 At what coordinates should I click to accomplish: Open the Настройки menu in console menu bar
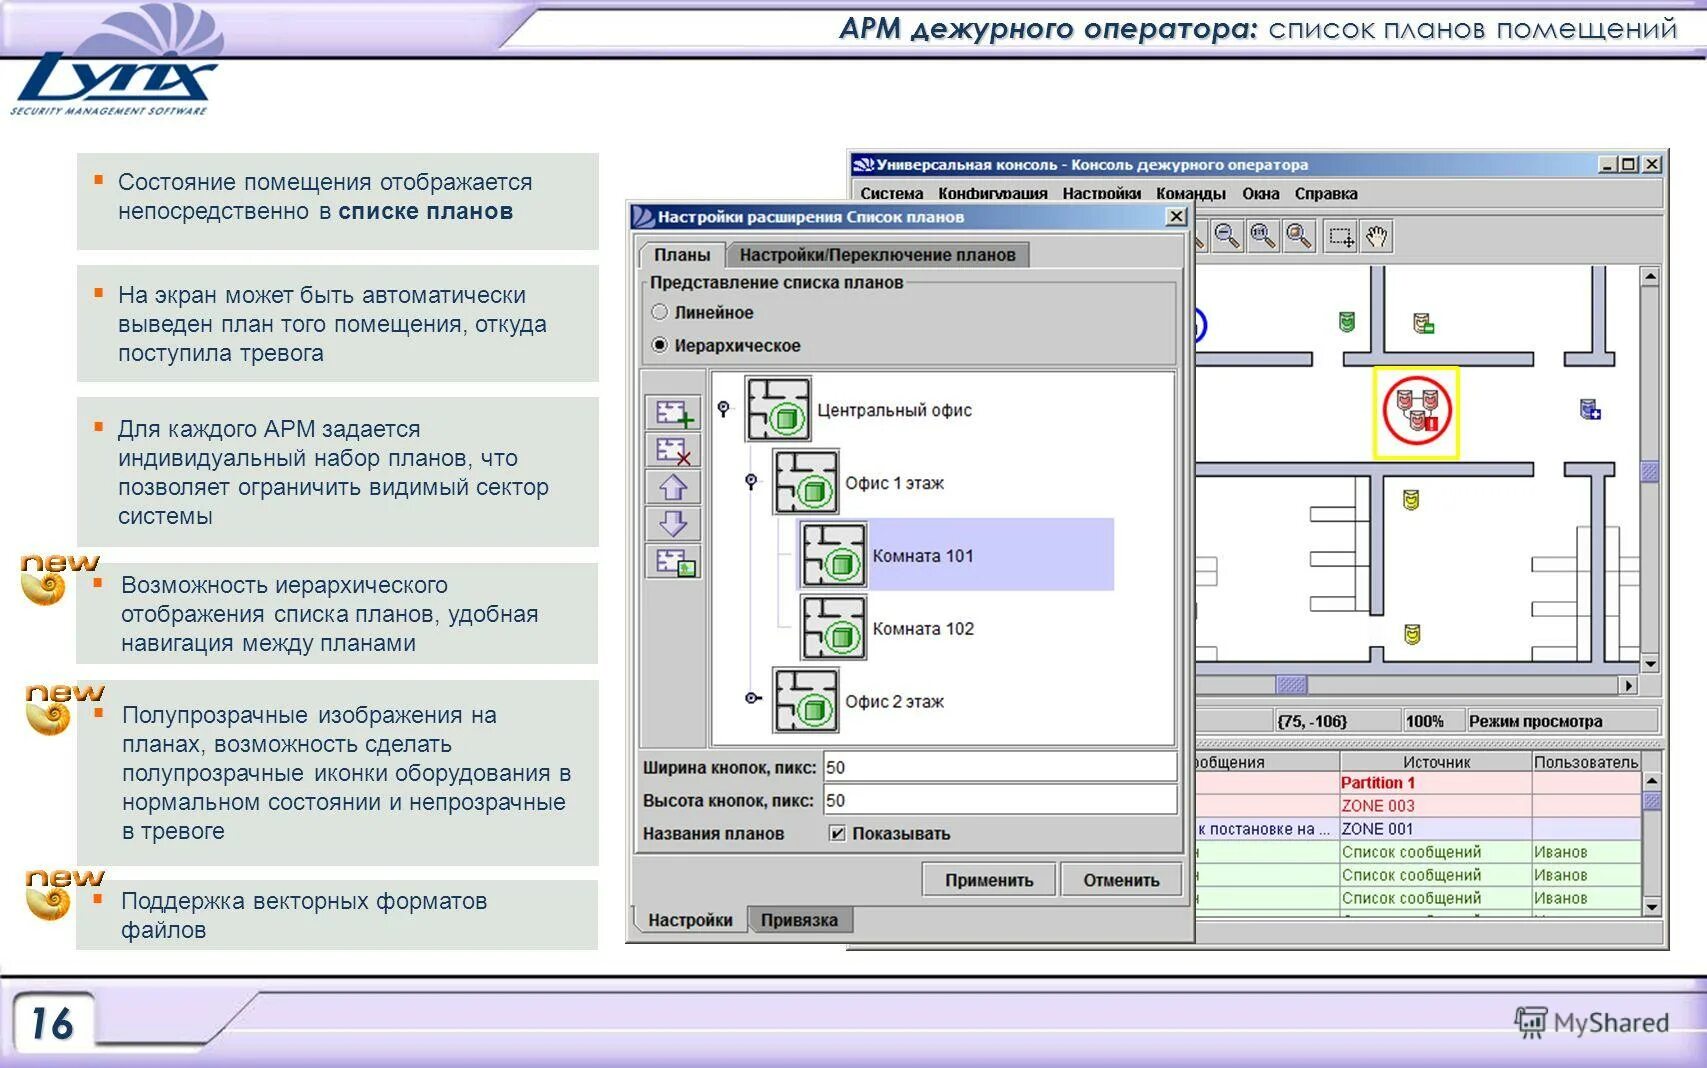coord(1102,193)
